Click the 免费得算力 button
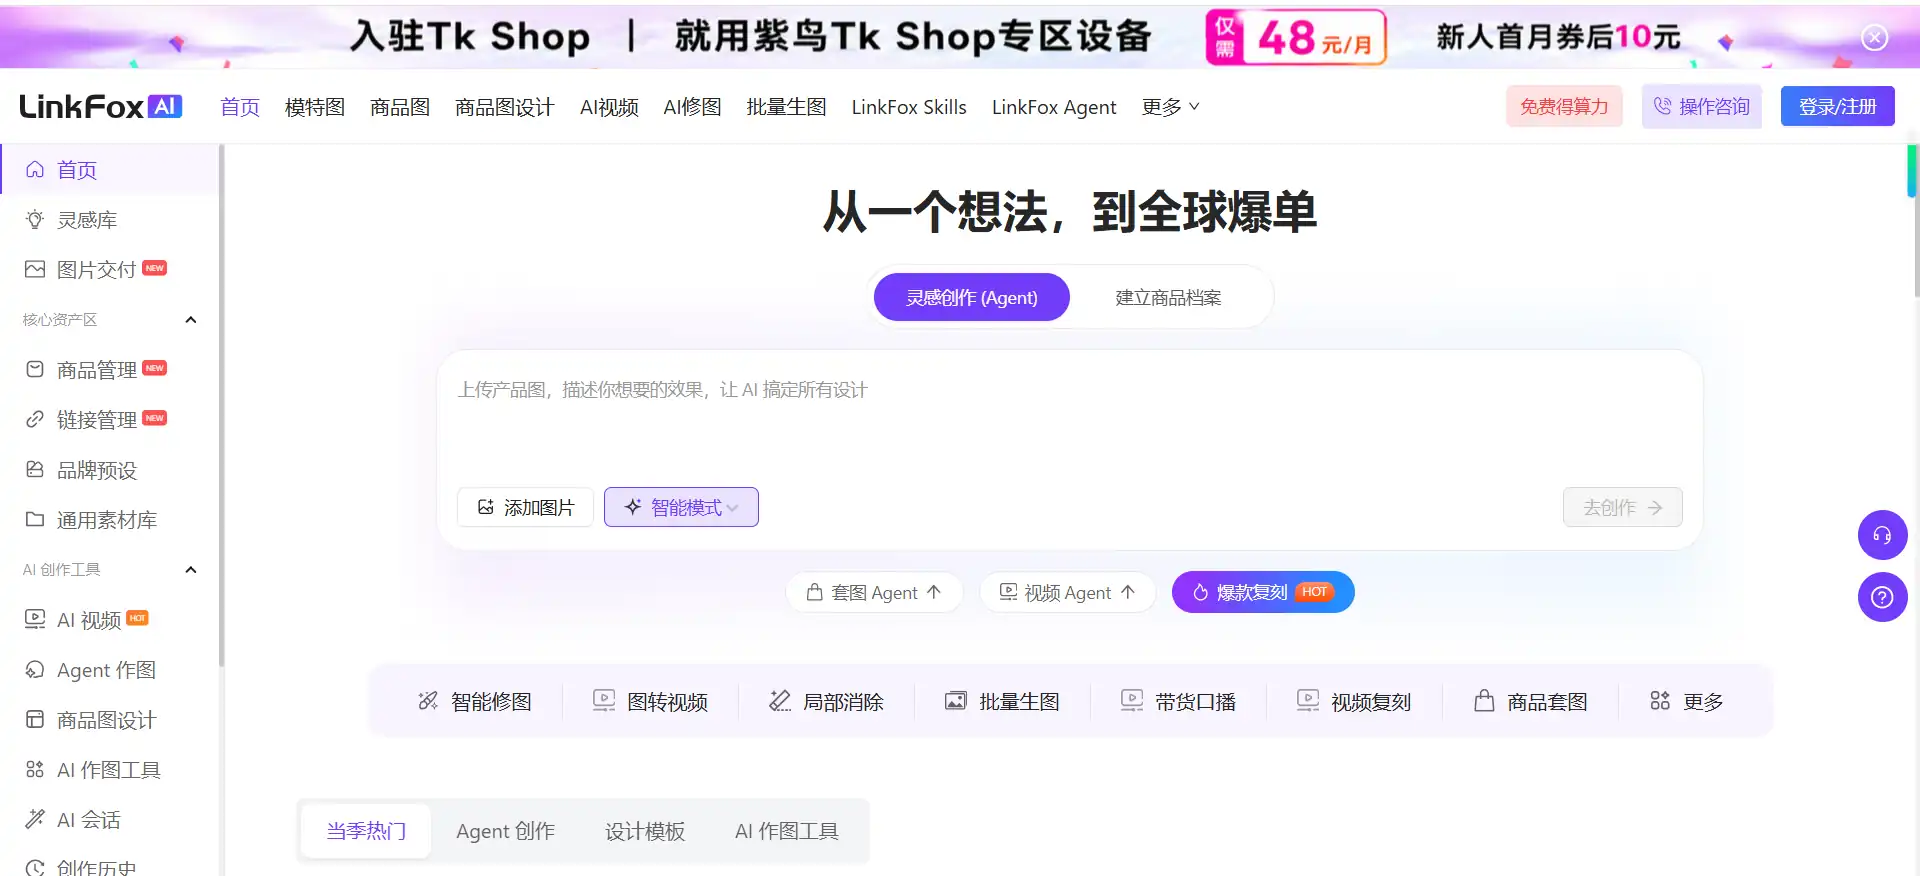The width and height of the screenshot is (1920, 876). click(x=1564, y=106)
